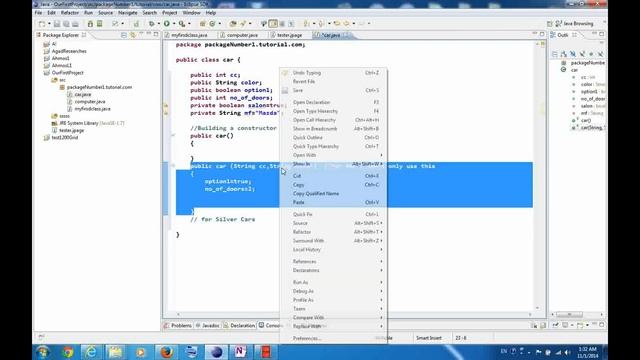Choose Cut from the context menu
640x360 pixels.
pos(333,176)
